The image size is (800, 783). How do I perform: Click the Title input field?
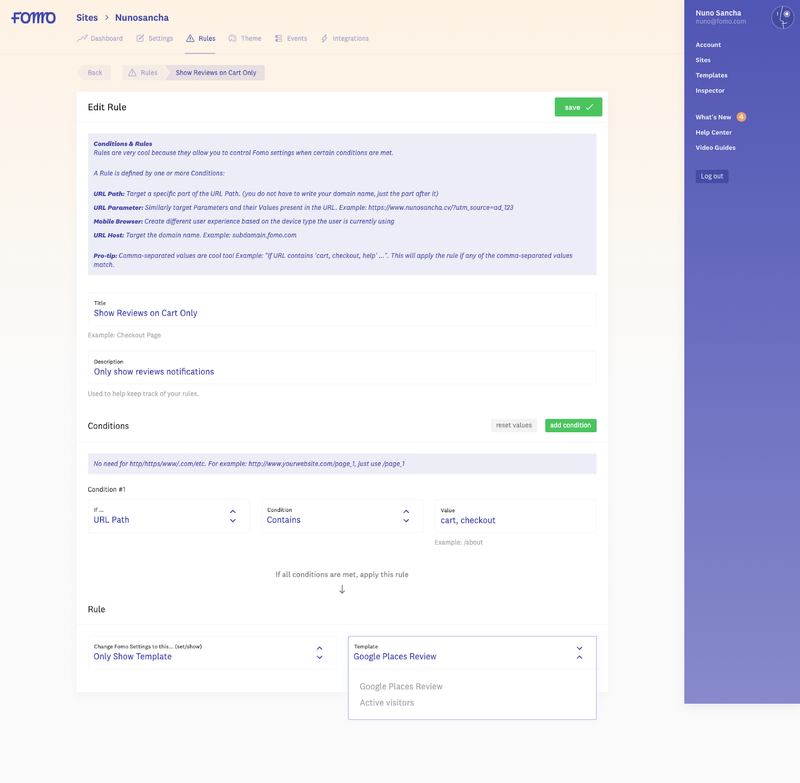pyautogui.click(x=342, y=309)
